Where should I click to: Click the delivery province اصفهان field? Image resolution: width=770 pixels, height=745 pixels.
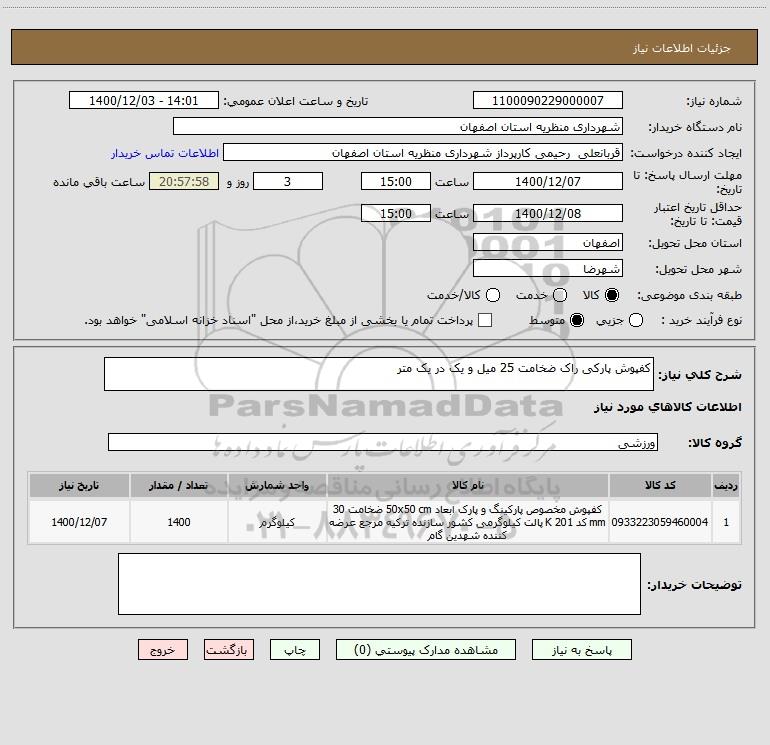(548, 243)
